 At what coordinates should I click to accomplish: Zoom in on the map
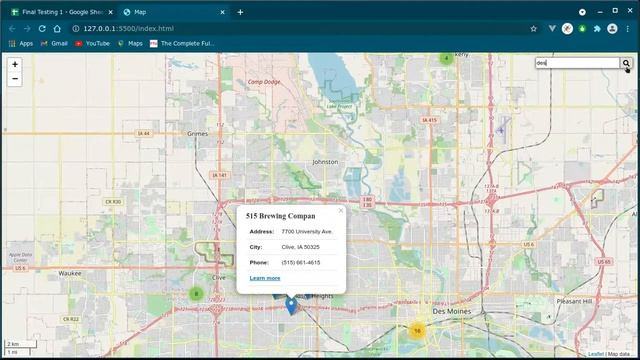pyautogui.click(x=15, y=64)
